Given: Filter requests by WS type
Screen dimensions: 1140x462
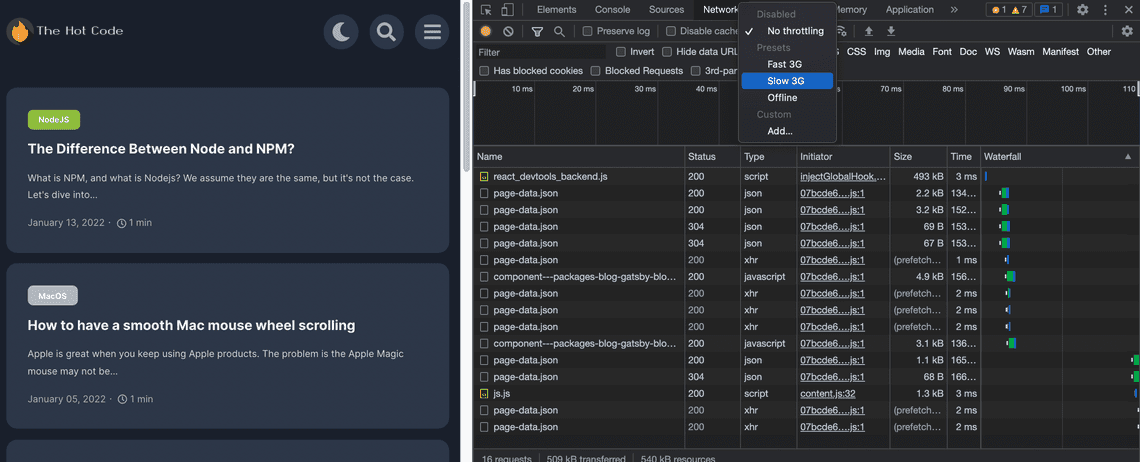Looking at the screenshot, I should [992, 52].
